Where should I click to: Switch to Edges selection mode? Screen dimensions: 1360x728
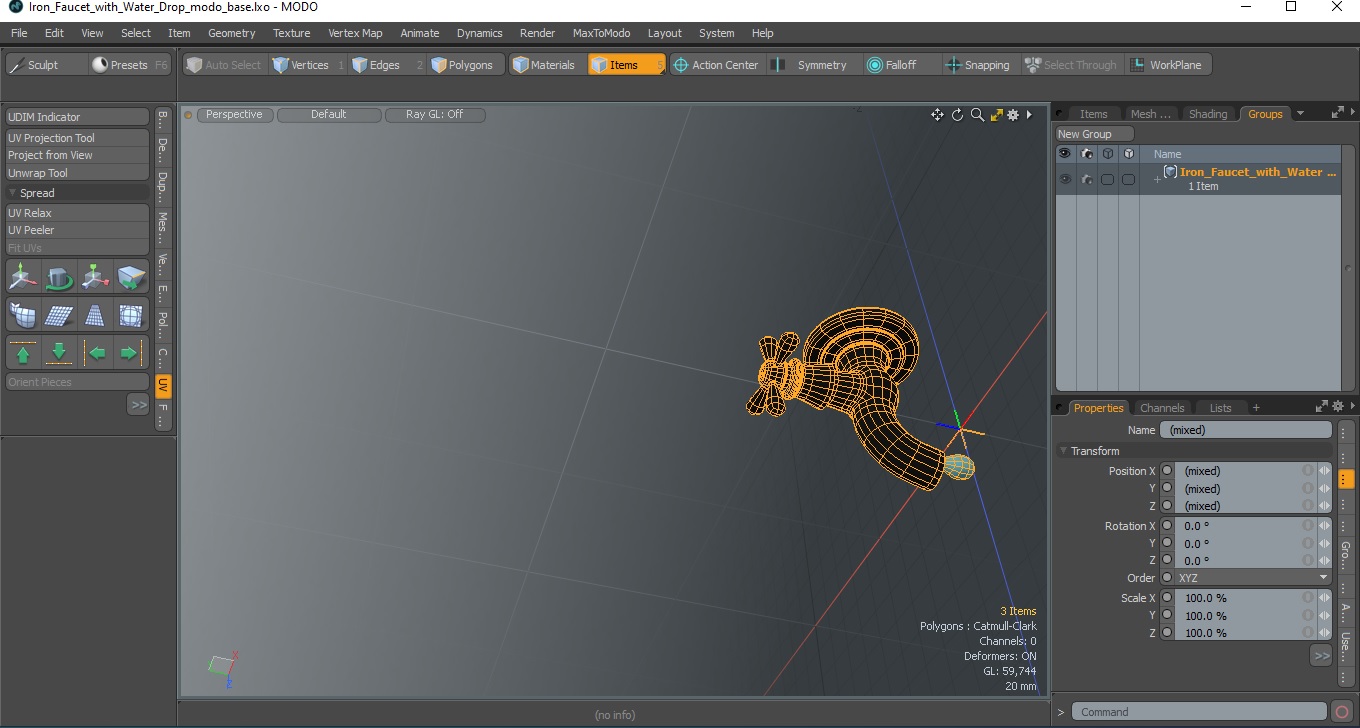387,65
